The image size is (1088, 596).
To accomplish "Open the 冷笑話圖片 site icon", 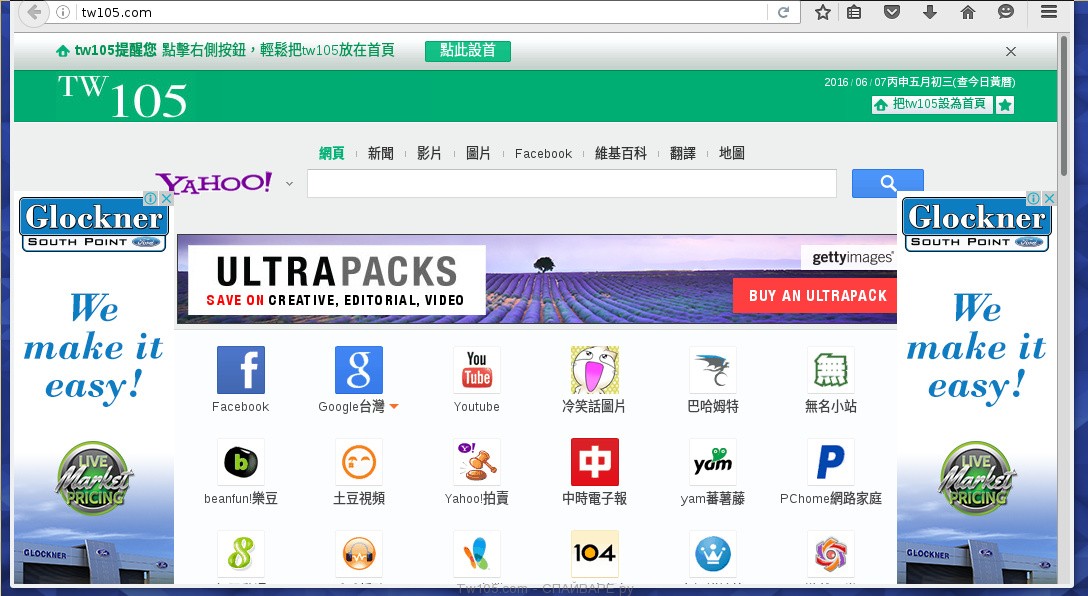I will click(x=595, y=370).
